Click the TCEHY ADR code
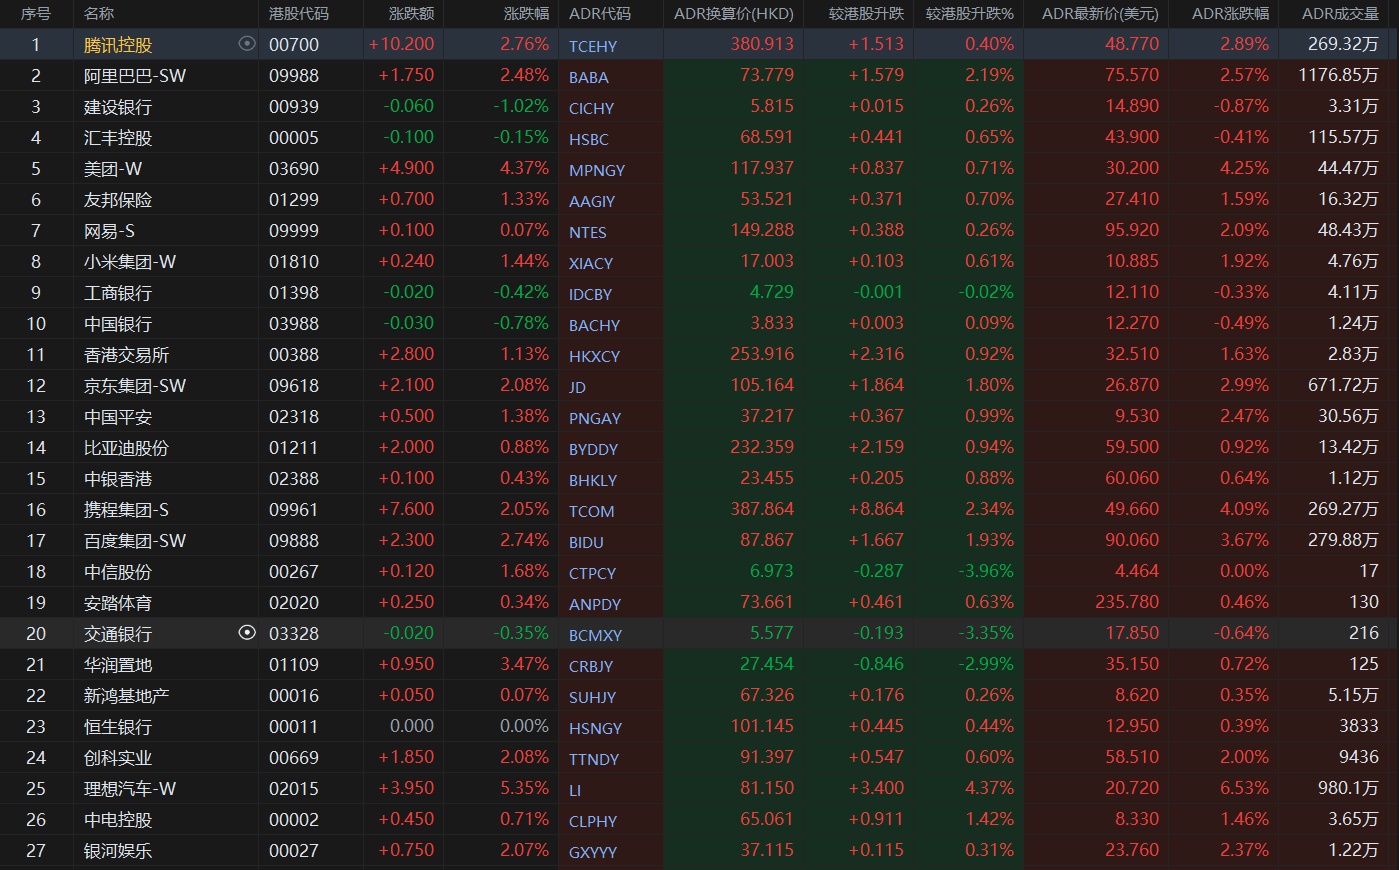1399x870 pixels. 593,46
